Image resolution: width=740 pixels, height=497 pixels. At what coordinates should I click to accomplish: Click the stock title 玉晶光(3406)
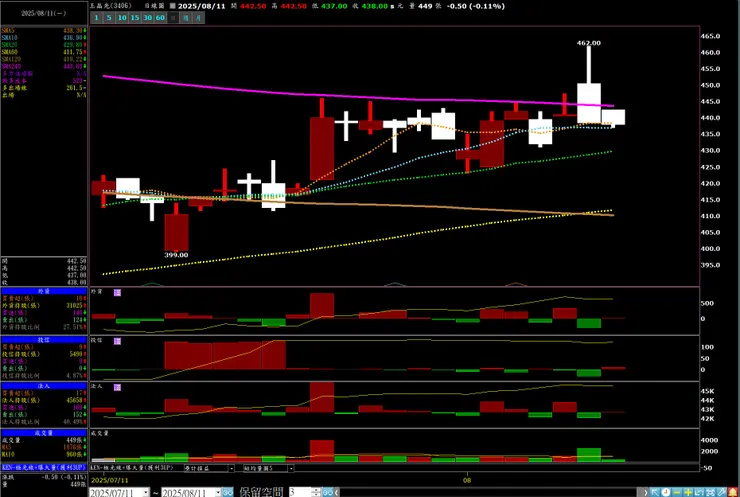(111, 6)
